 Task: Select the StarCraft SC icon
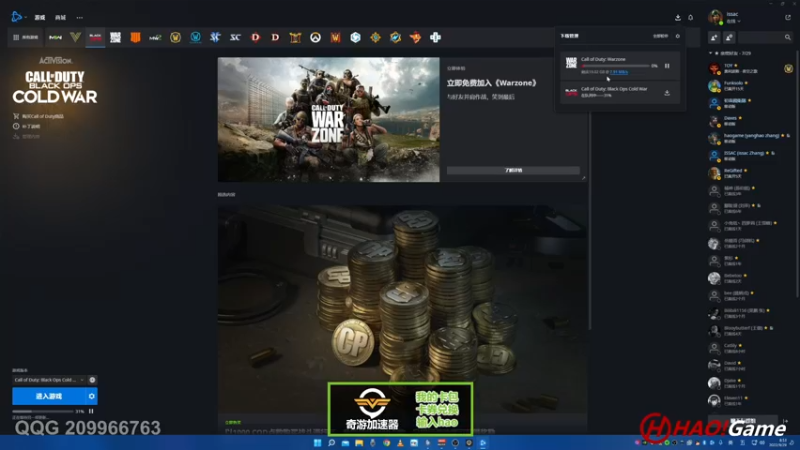point(235,37)
